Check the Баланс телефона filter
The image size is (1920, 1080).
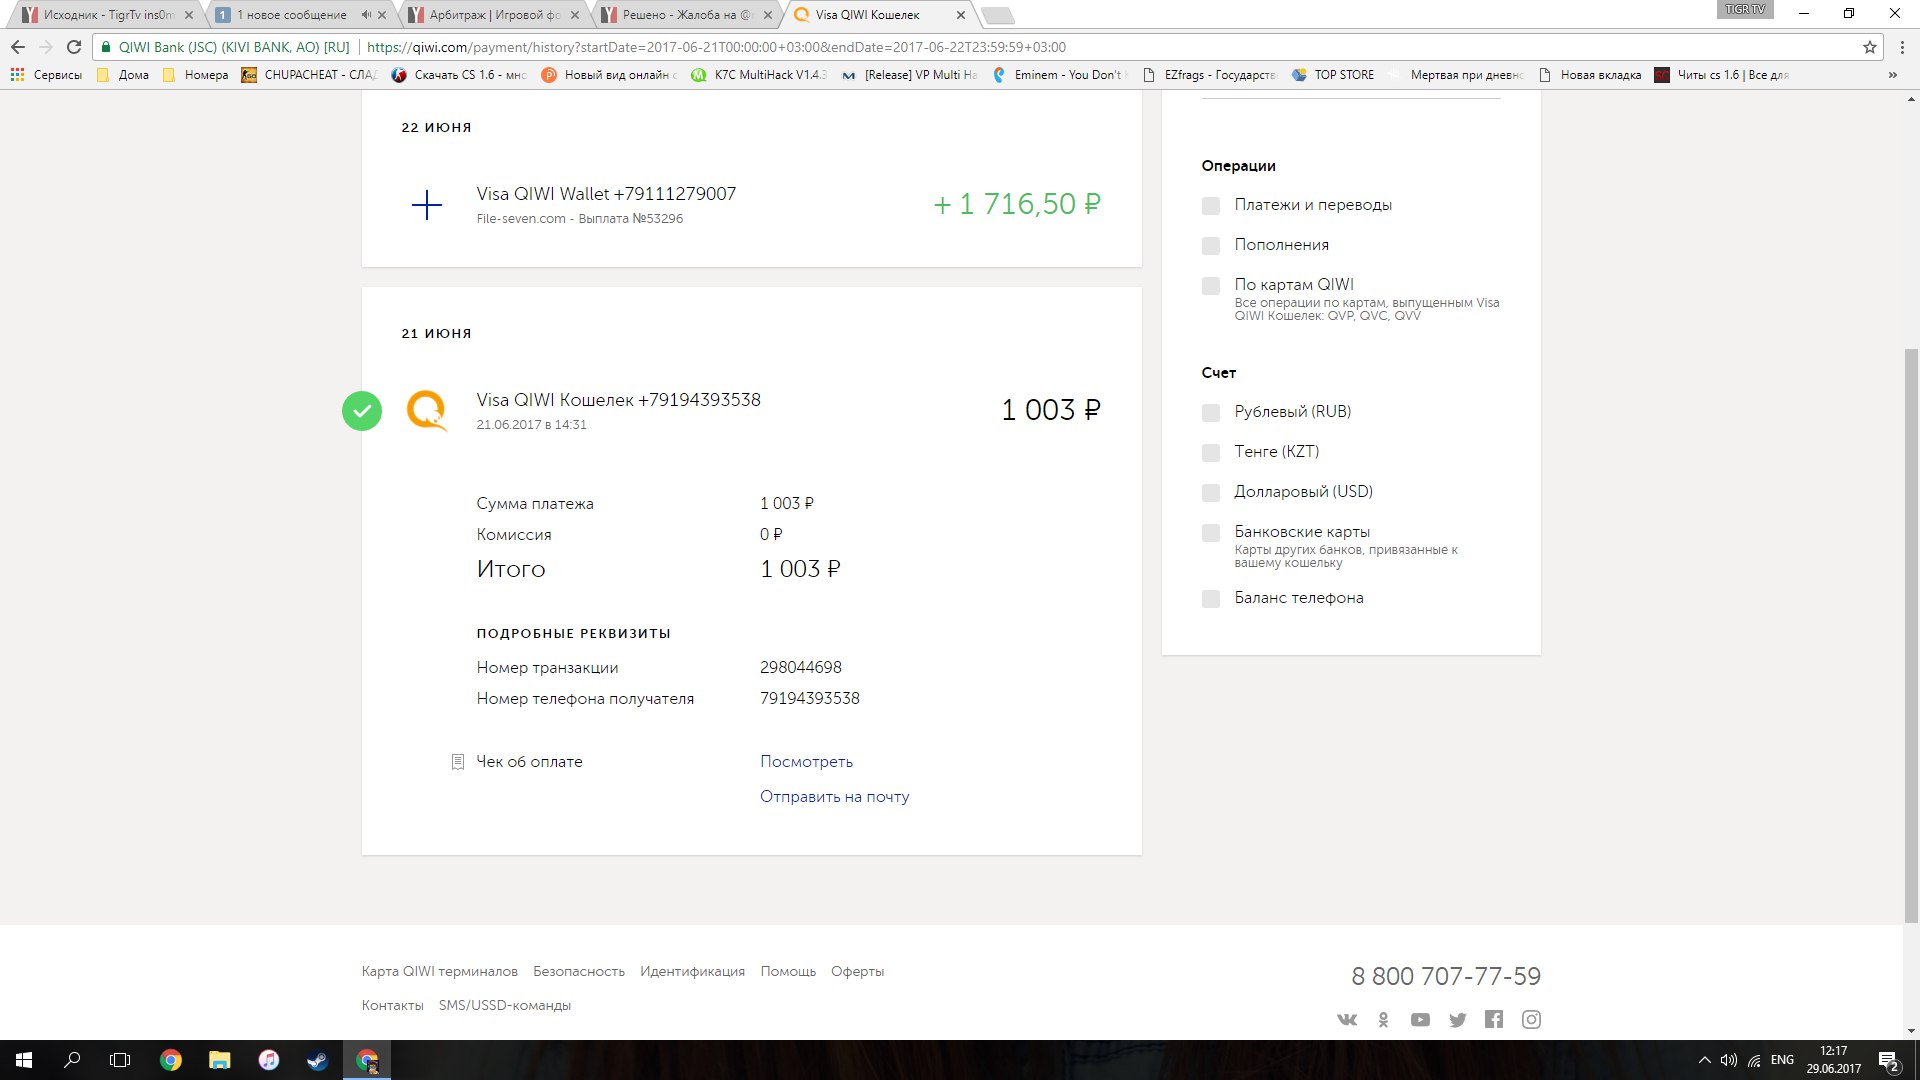1211,599
